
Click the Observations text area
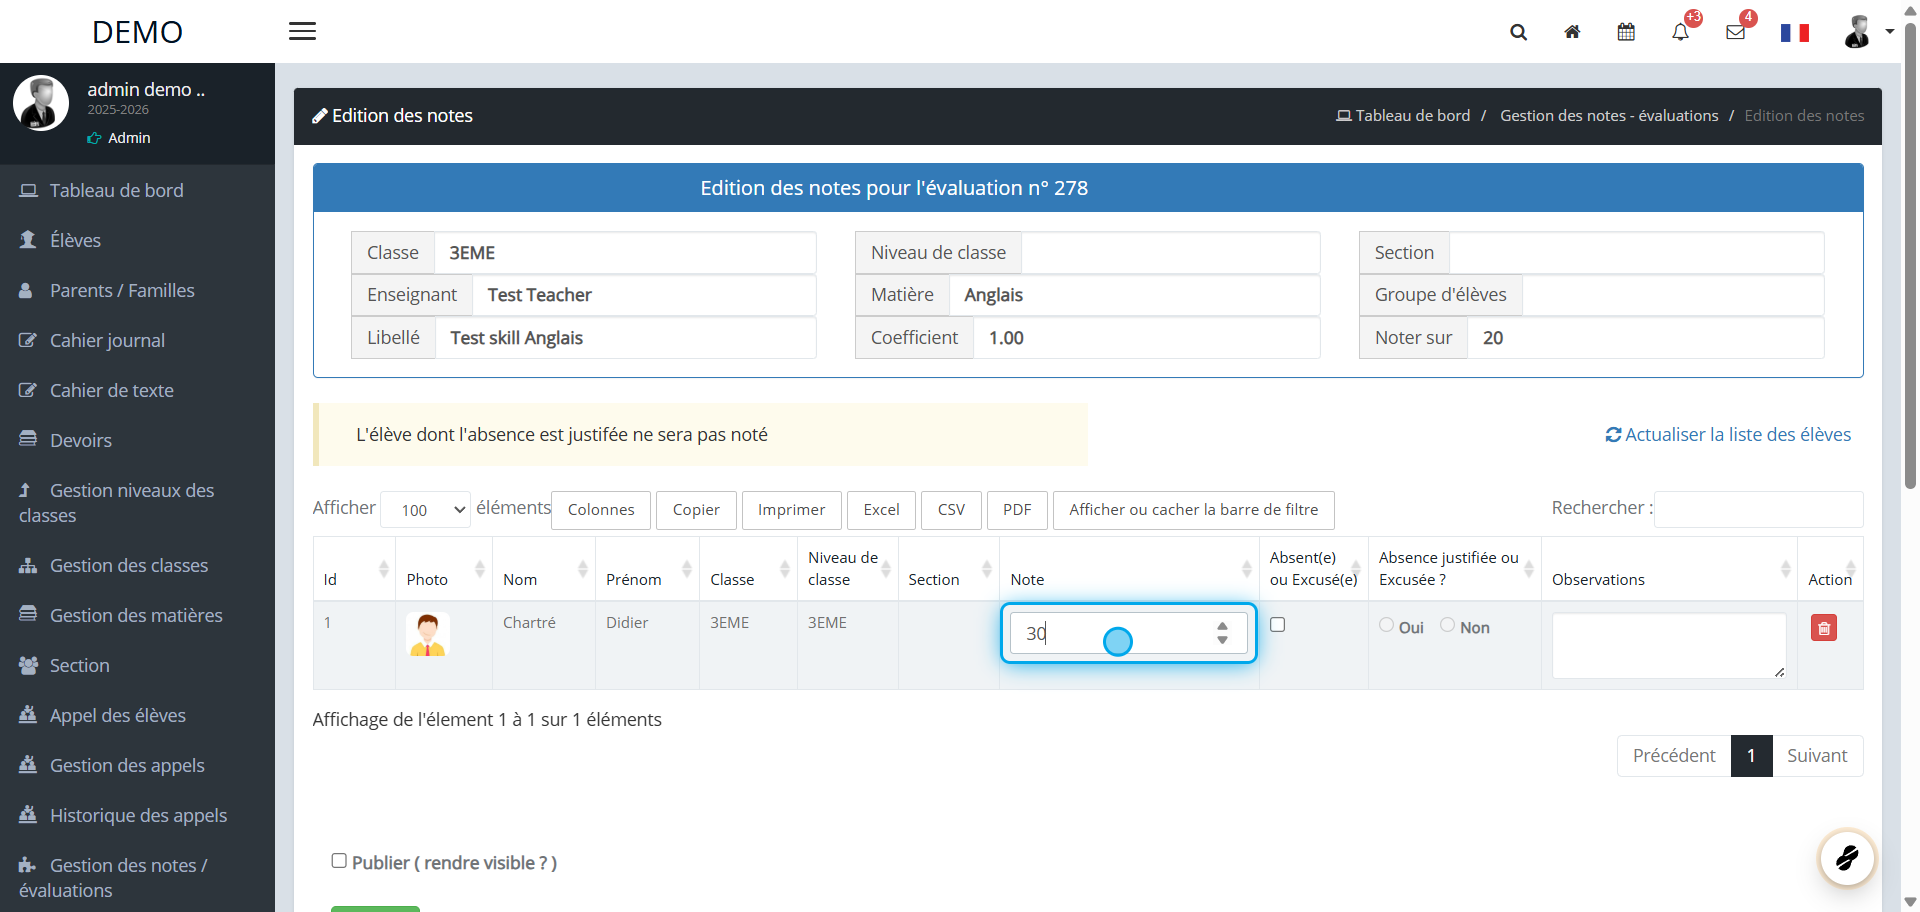pos(1668,645)
